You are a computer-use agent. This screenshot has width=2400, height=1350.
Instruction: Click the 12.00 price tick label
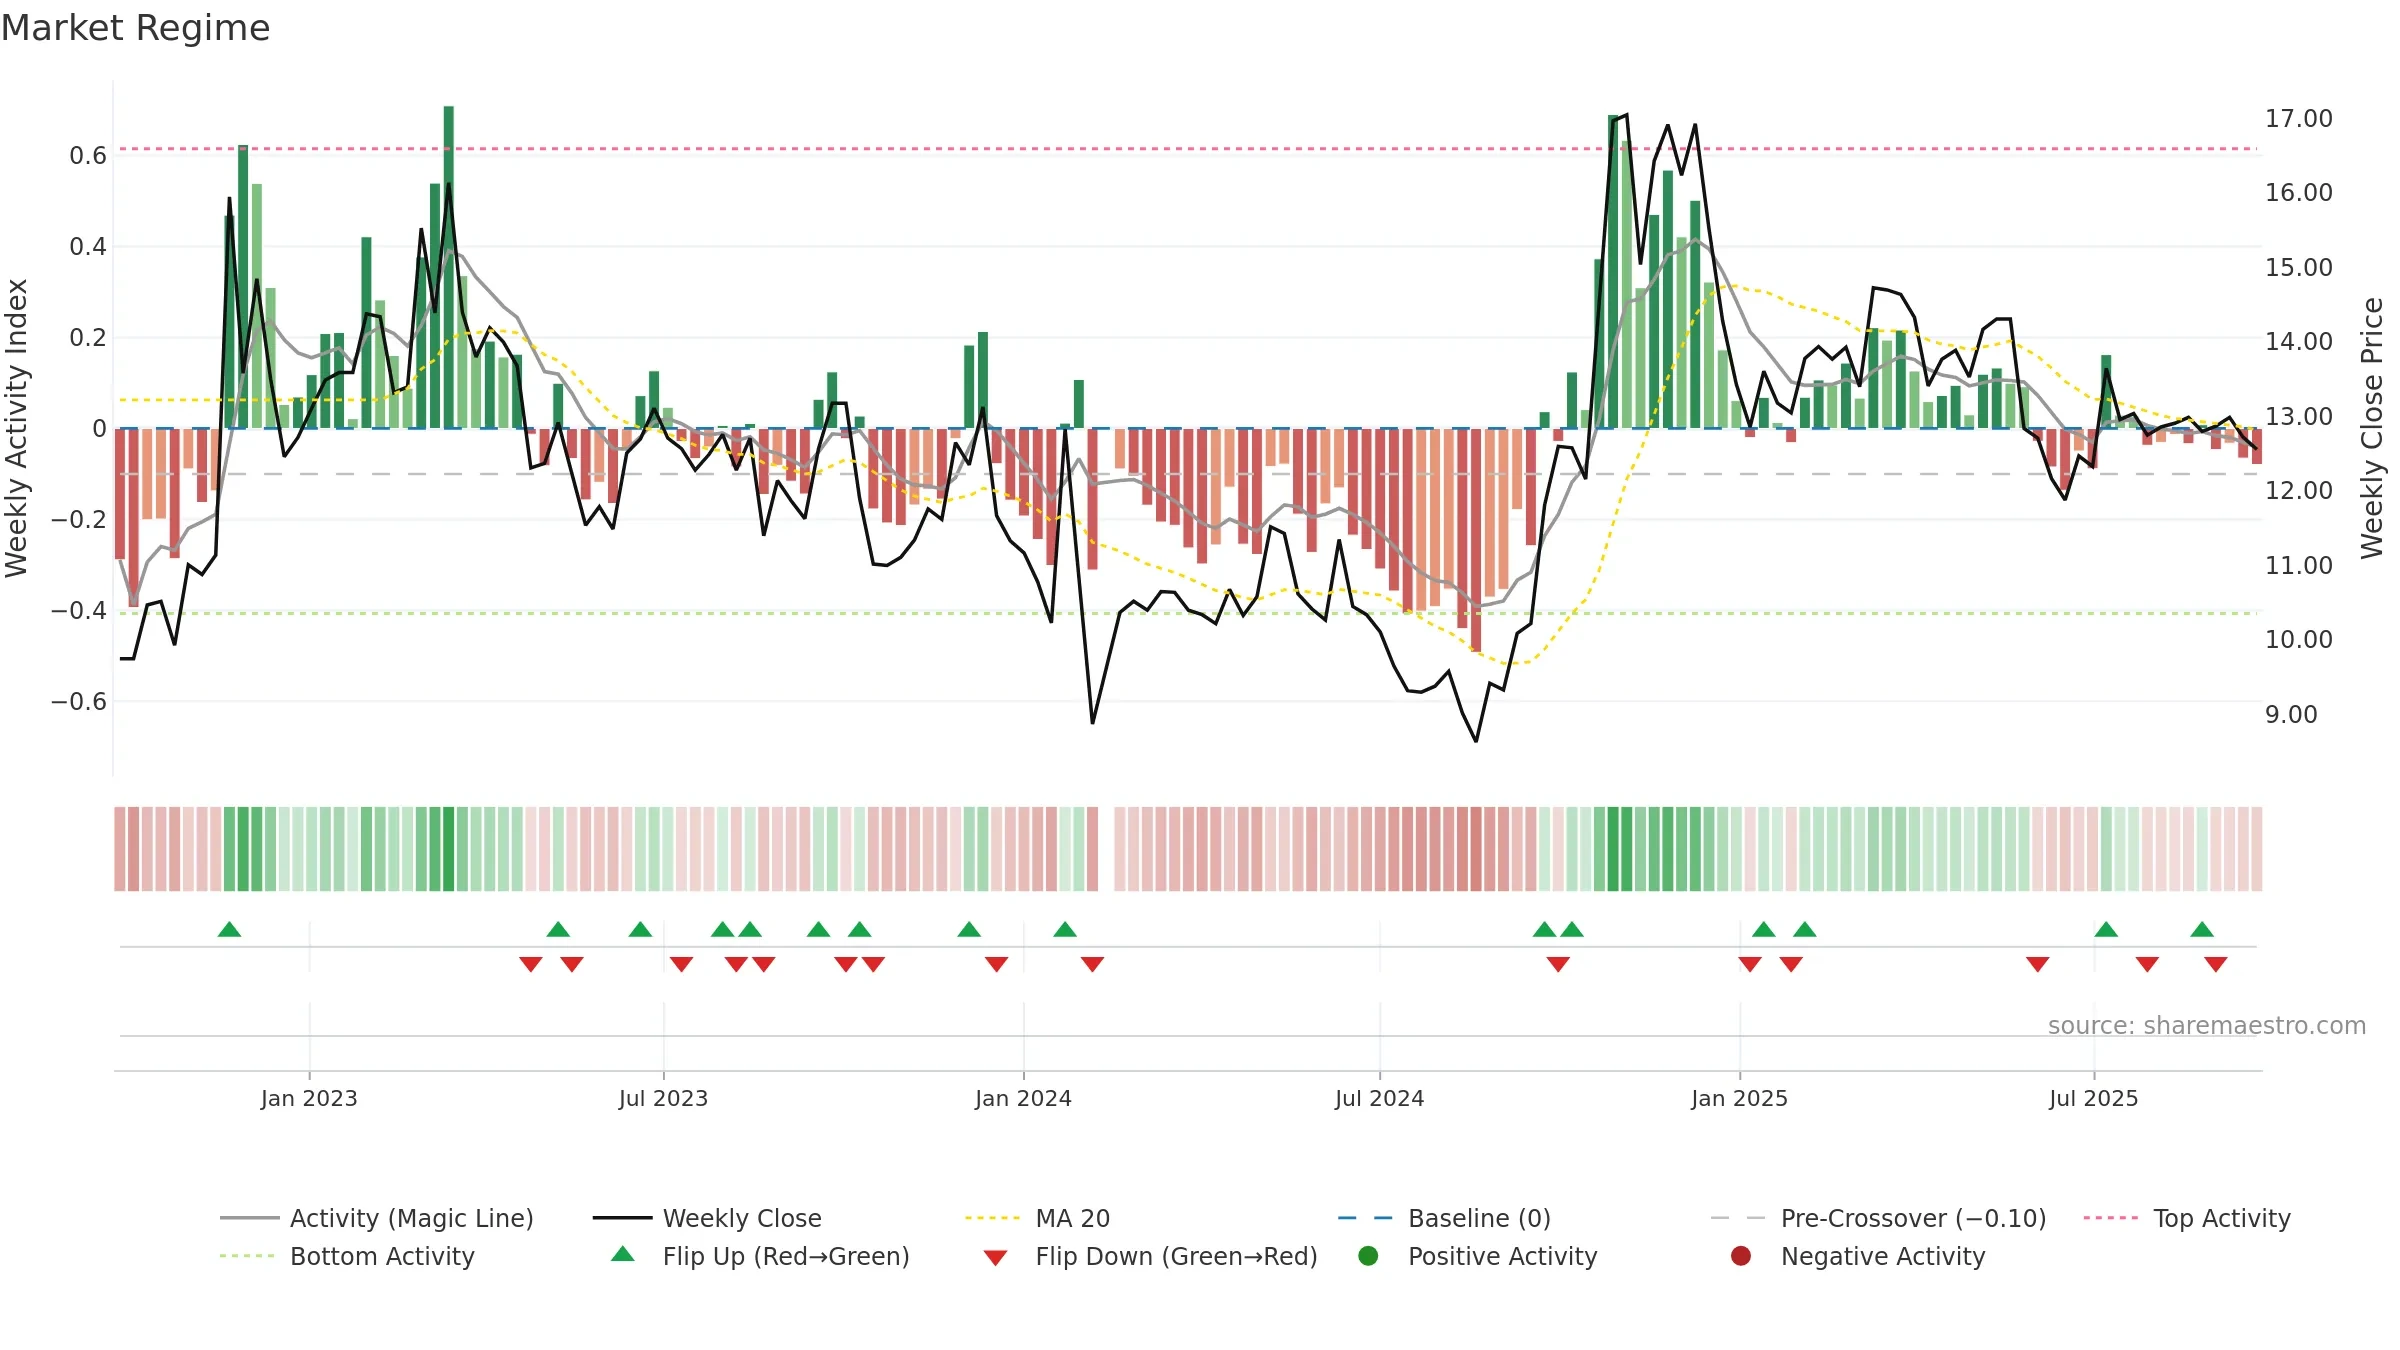2298,490
